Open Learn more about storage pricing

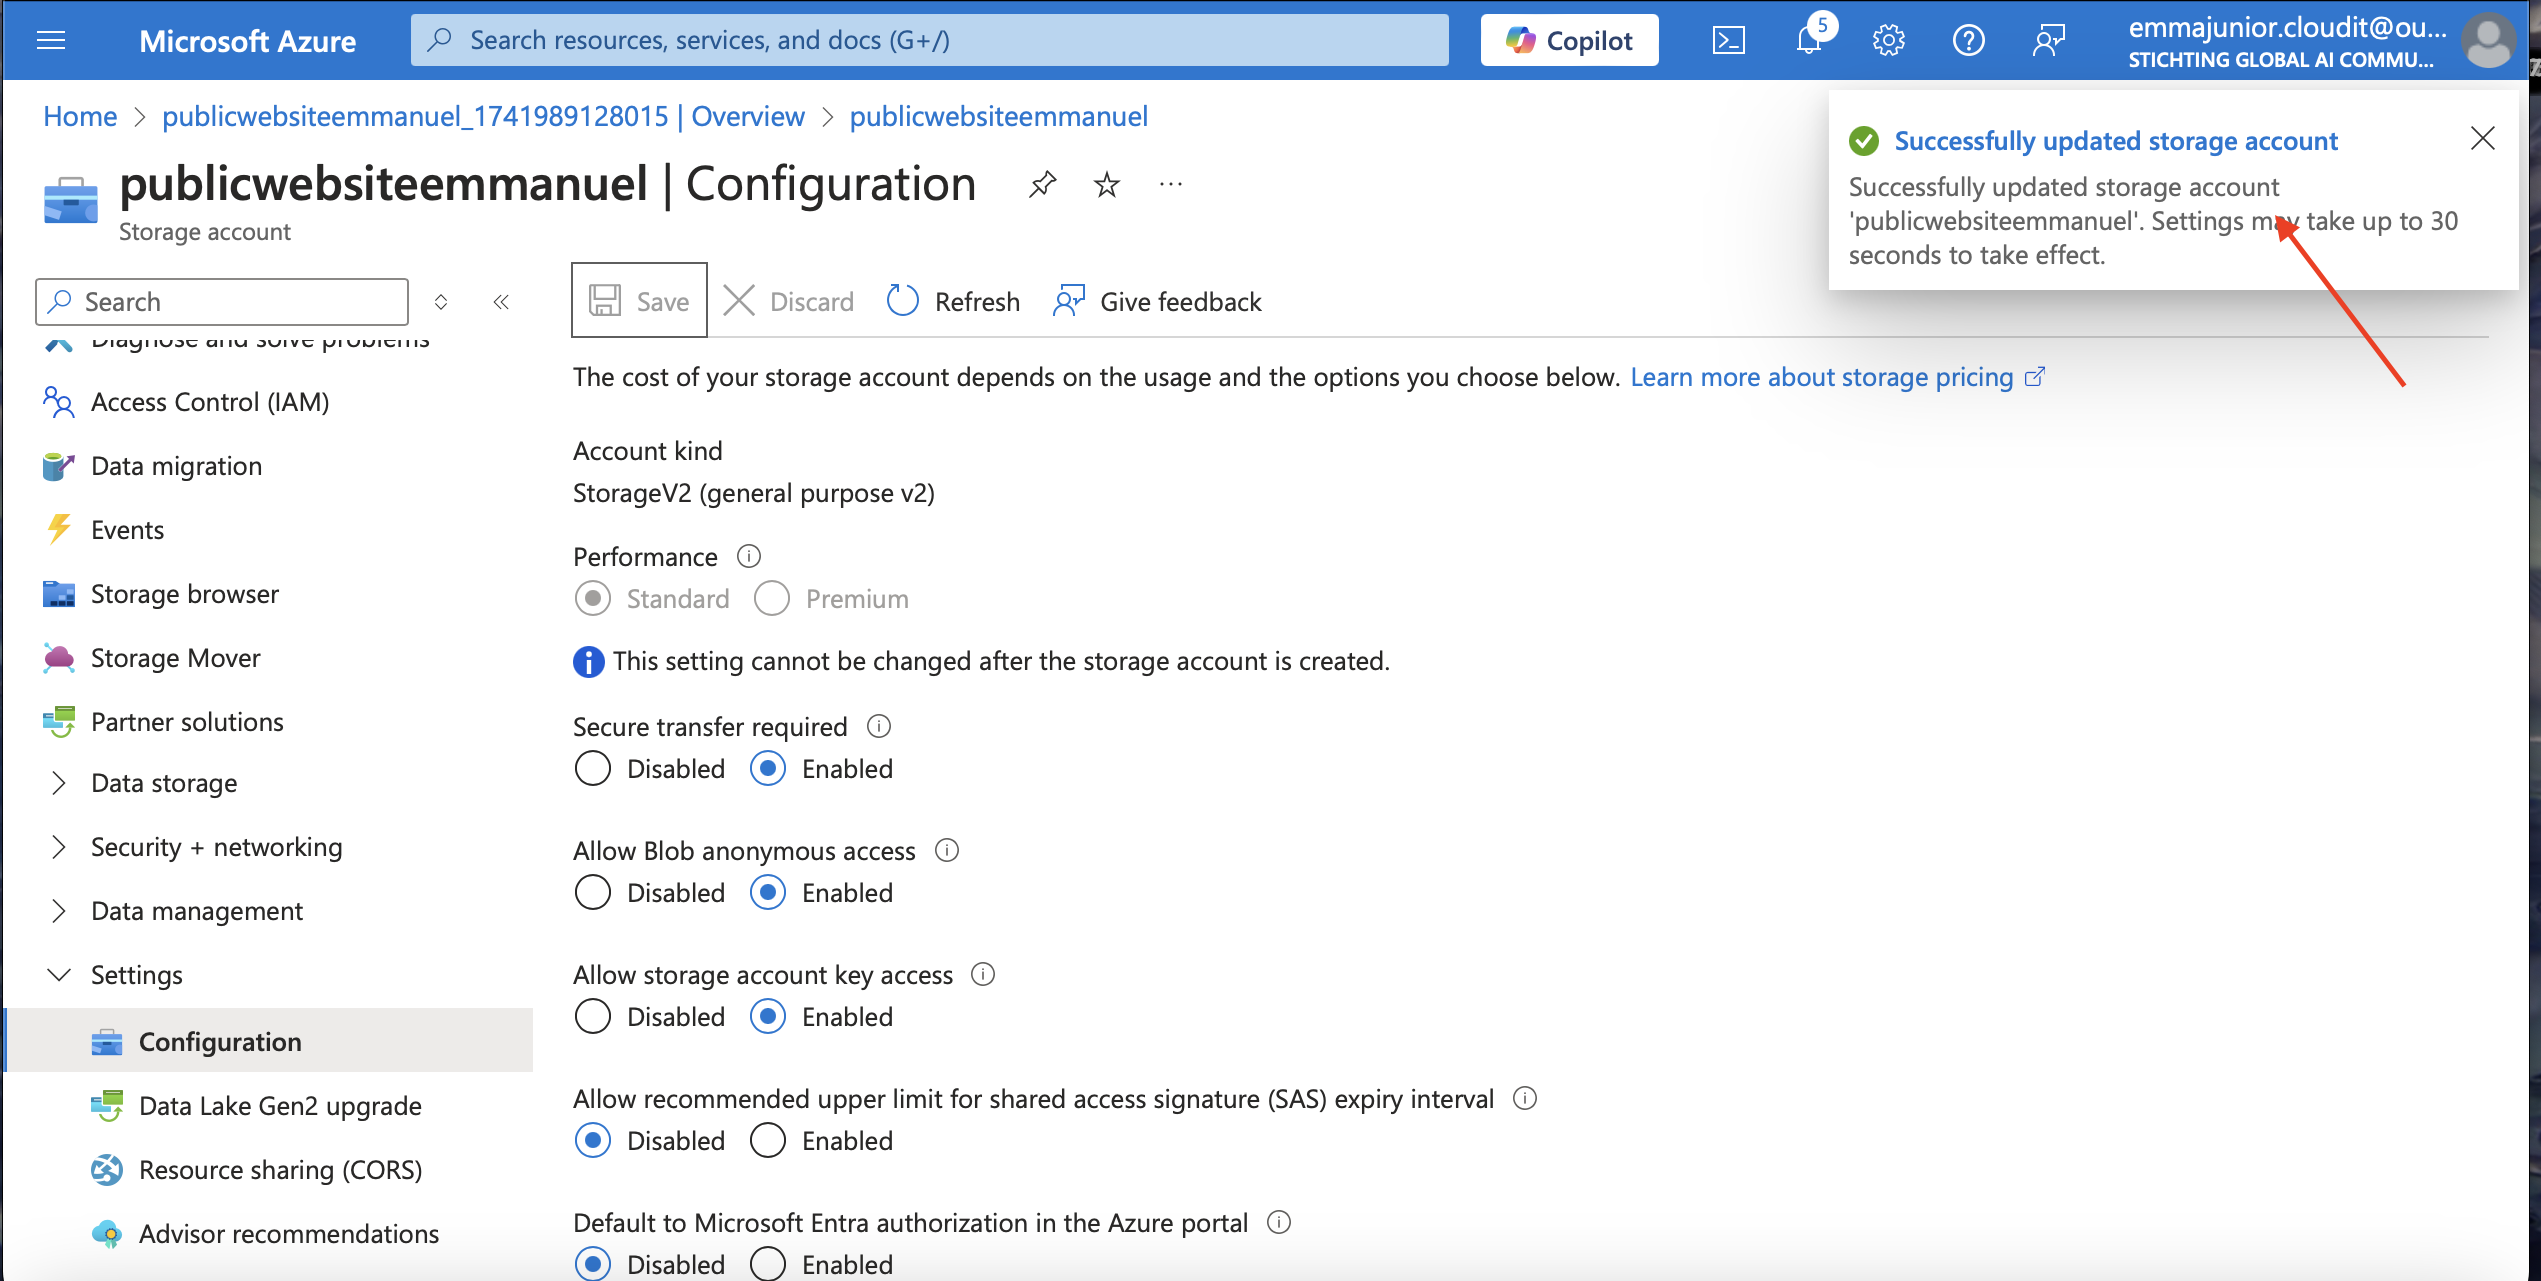click(x=1838, y=377)
